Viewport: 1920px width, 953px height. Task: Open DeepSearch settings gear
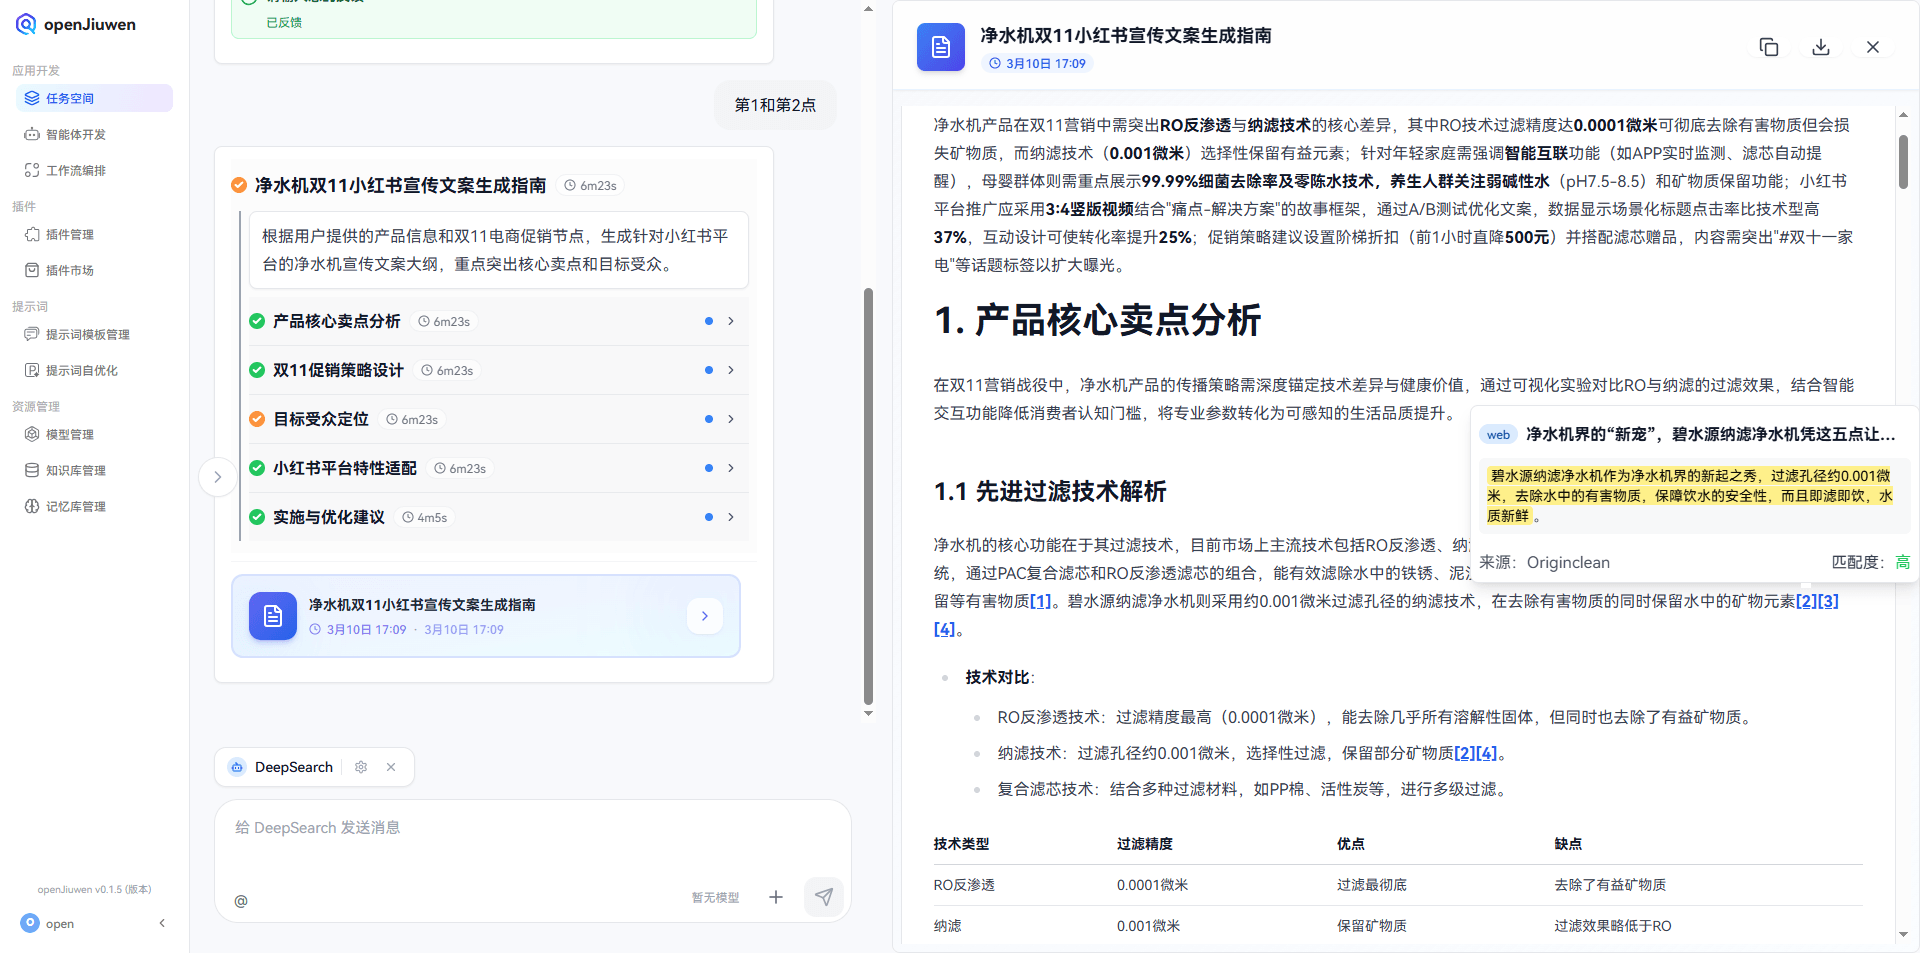pos(361,767)
